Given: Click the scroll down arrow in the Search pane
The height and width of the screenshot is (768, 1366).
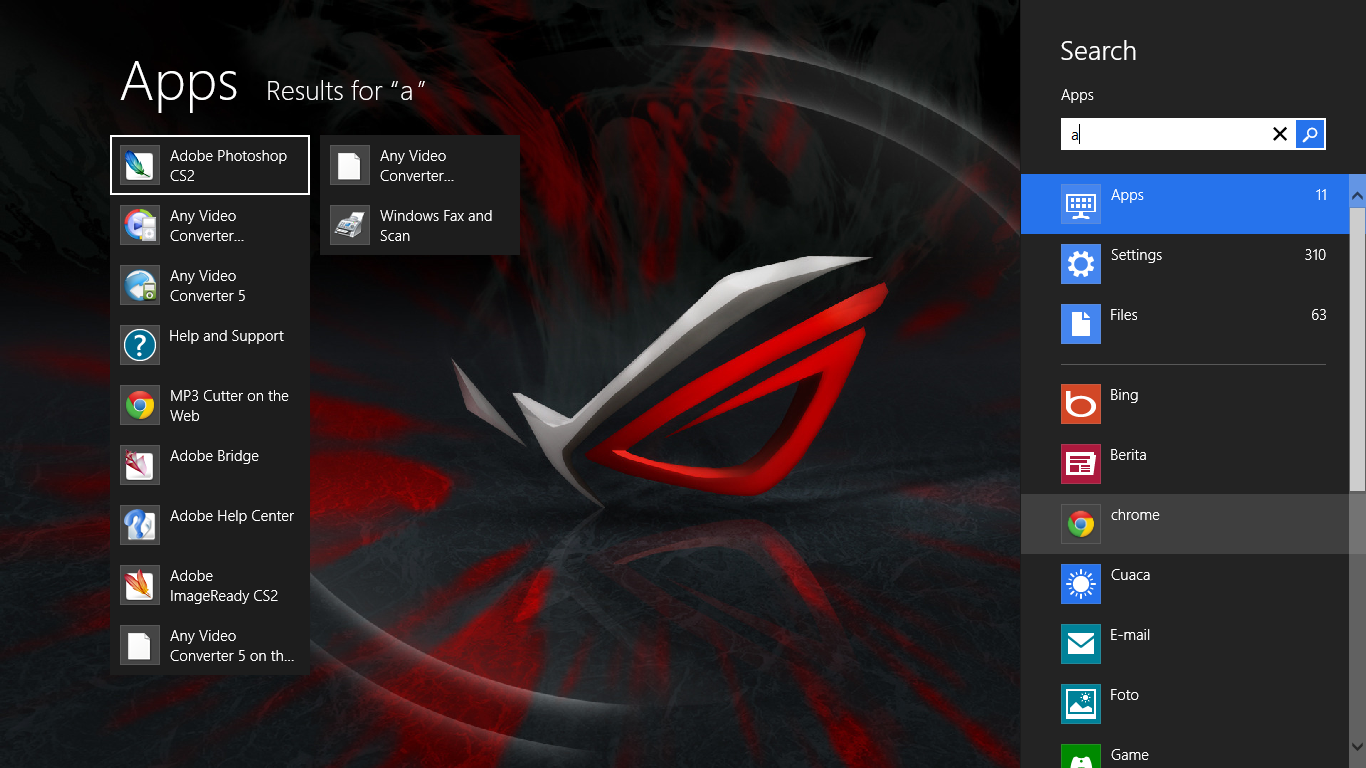Looking at the screenshot, I should point(1357,746).
